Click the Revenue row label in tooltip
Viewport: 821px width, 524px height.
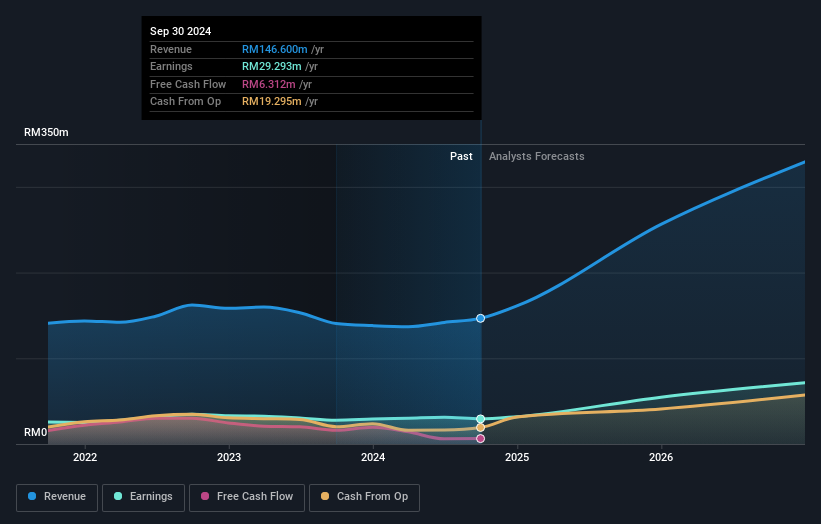171,49
